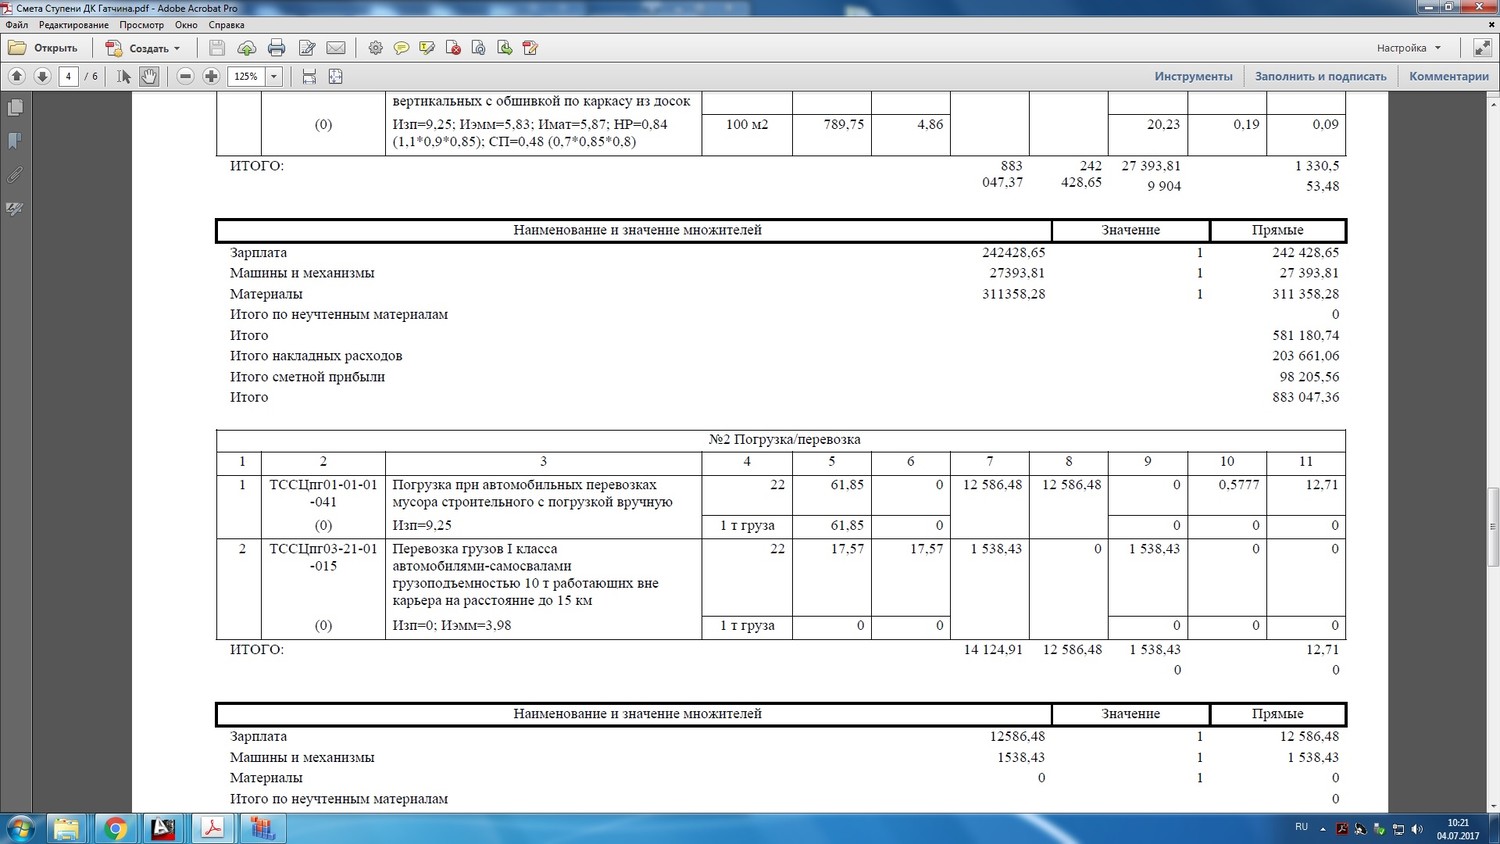Open preferences via the gear icon
This screenshot has height=844, width=1500.
(x=376, y=48)
